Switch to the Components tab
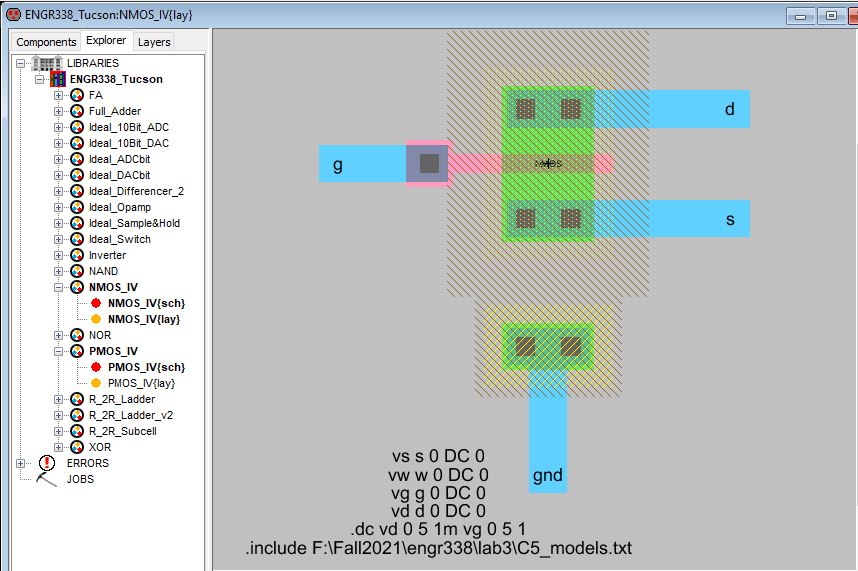The image size is (858, 571). pos(46,42)
